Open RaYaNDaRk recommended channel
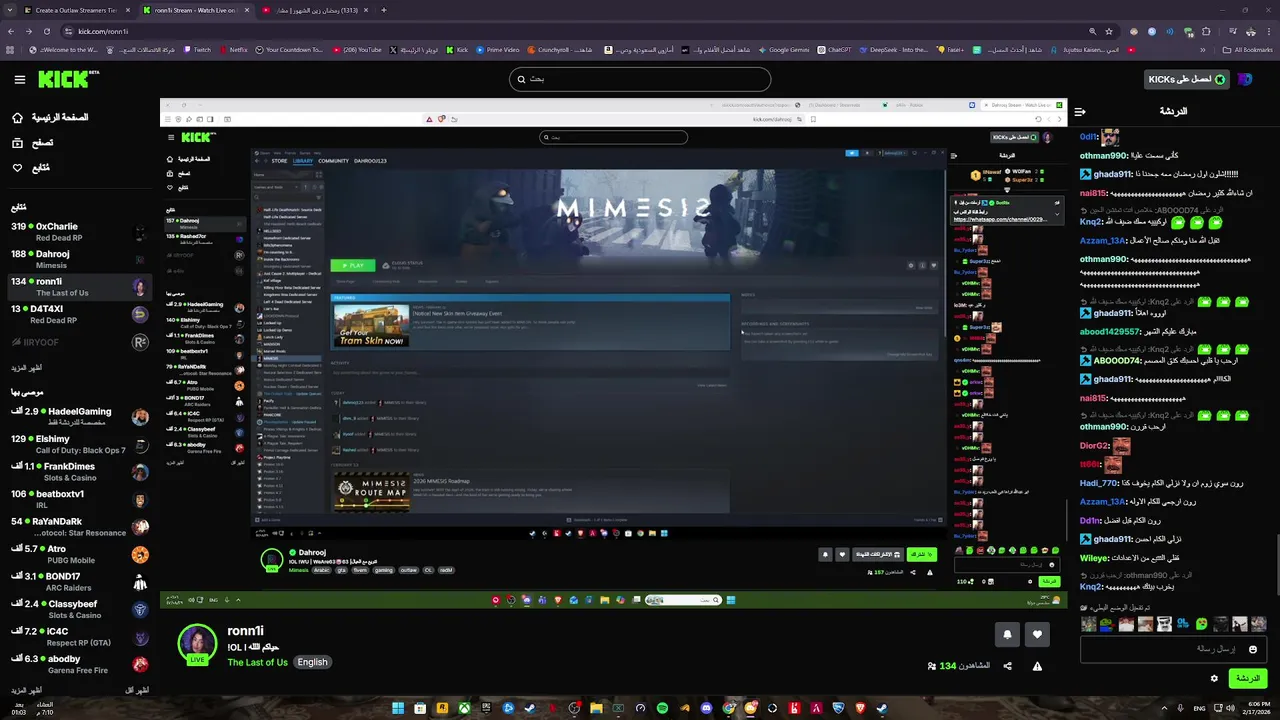The height and width of the screenshot is (720, 1280). coord(78,526)
